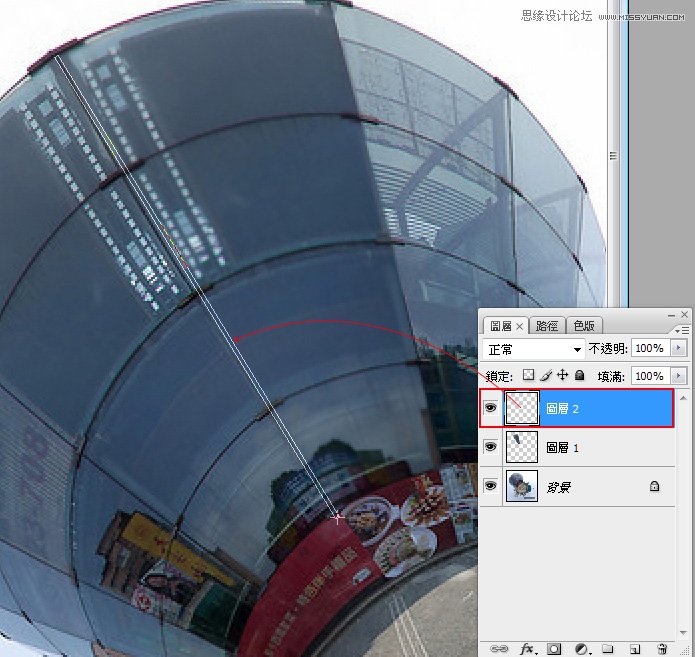Switch to the 路徑 tab
This screenshot has height=657, width=695.
coord(547,326)
